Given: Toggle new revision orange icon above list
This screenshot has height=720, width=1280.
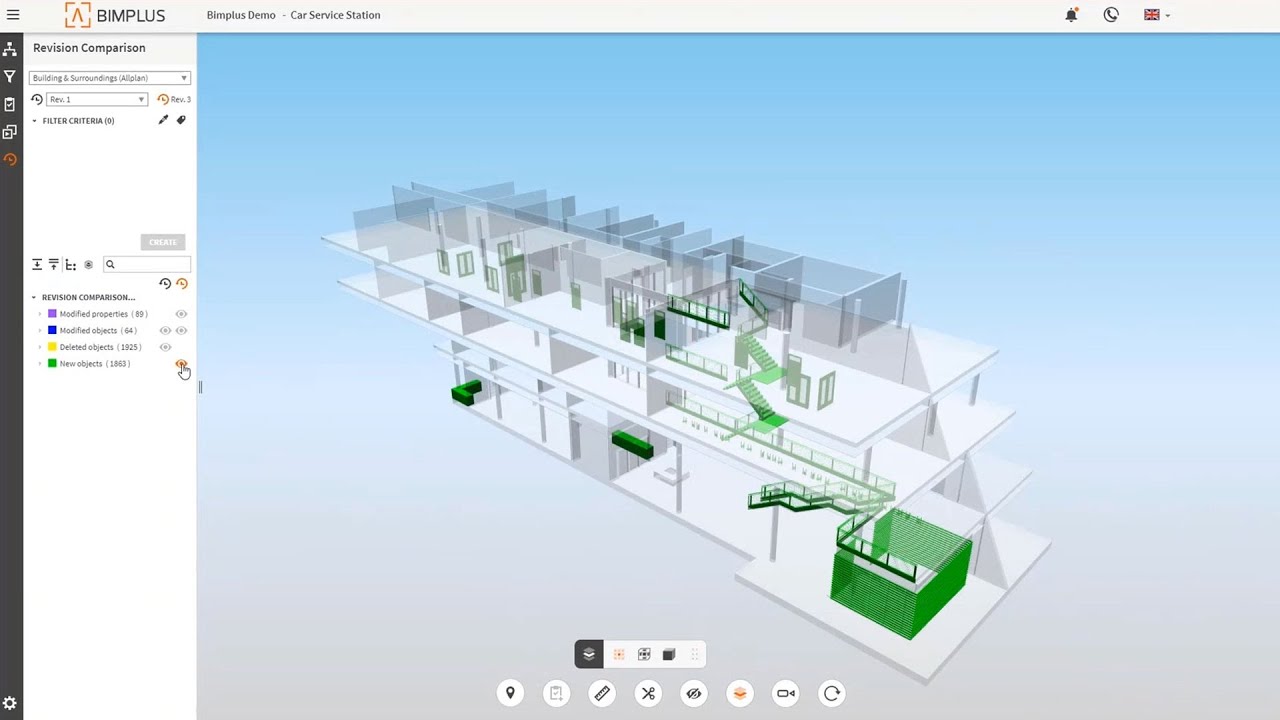Looking at the screenshot, I should (181, 284).
